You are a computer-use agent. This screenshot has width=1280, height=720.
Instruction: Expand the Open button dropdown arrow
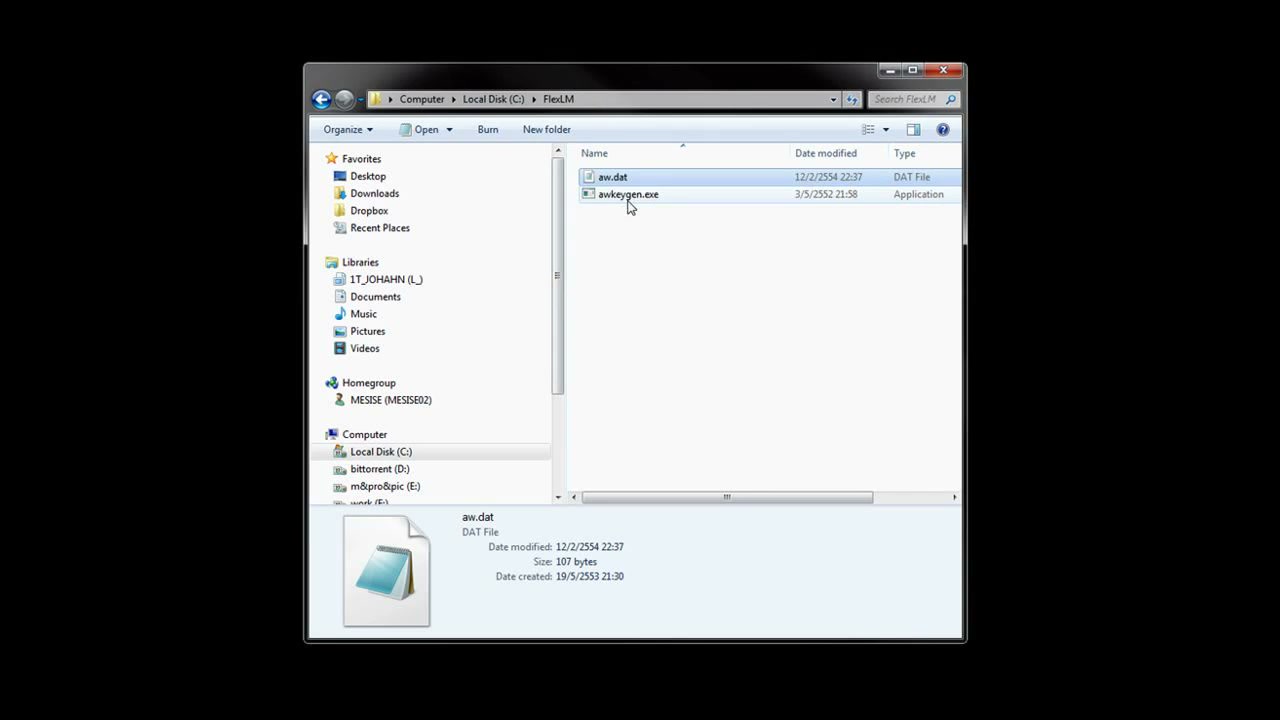coord(449,129)
